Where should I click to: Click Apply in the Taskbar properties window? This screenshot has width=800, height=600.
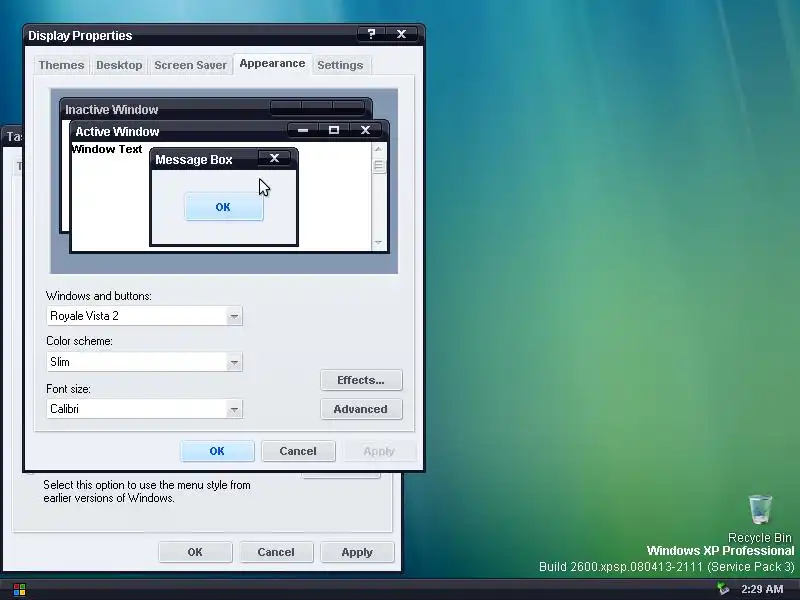pyautogui.click(x=357, y=552)
